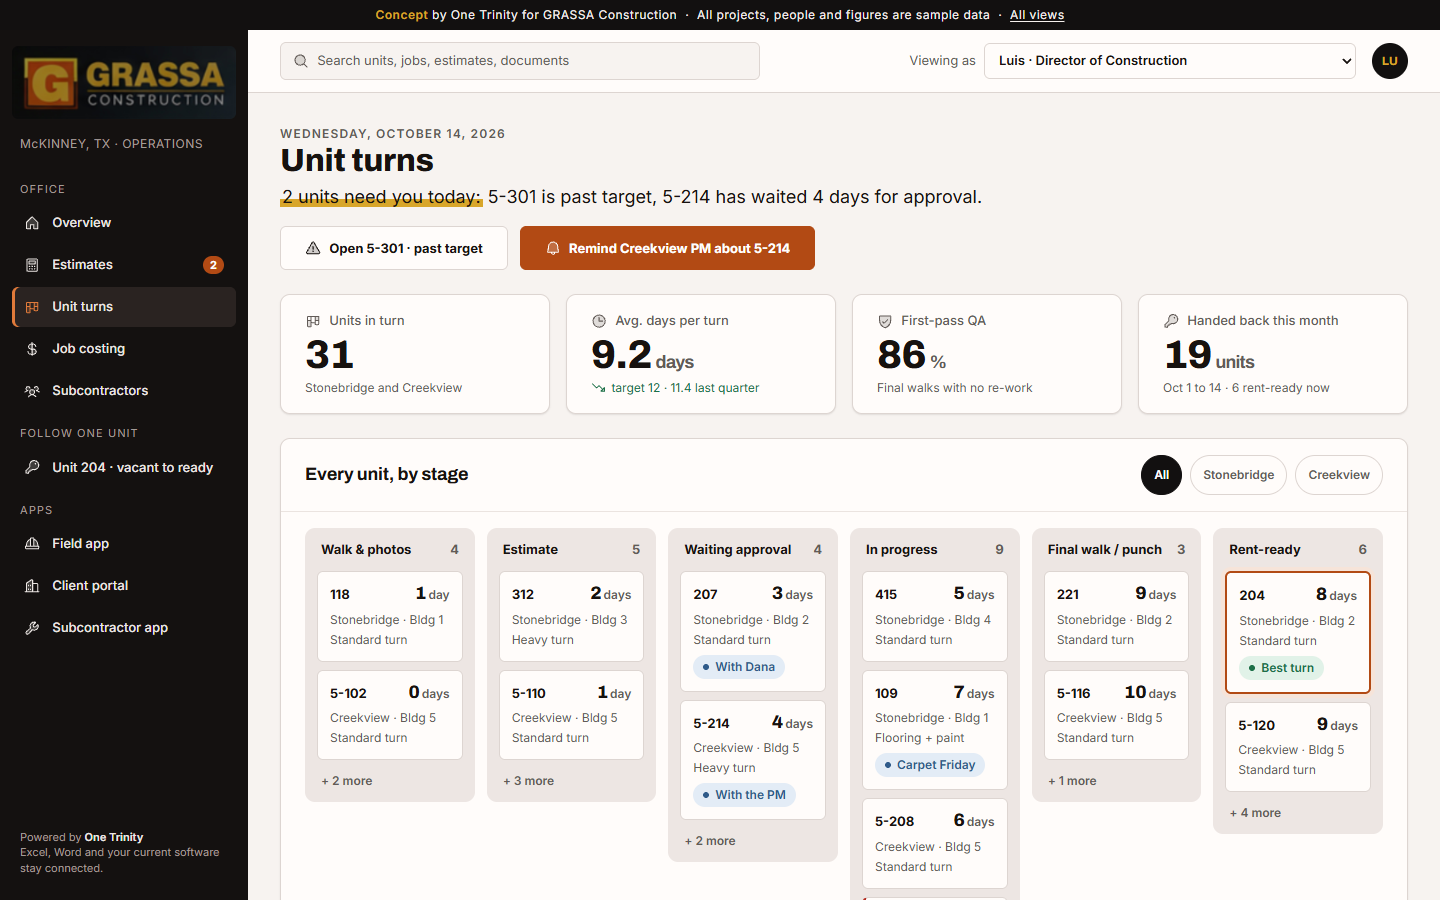Expand + 2 more in Waiting approval

point(710,841)
